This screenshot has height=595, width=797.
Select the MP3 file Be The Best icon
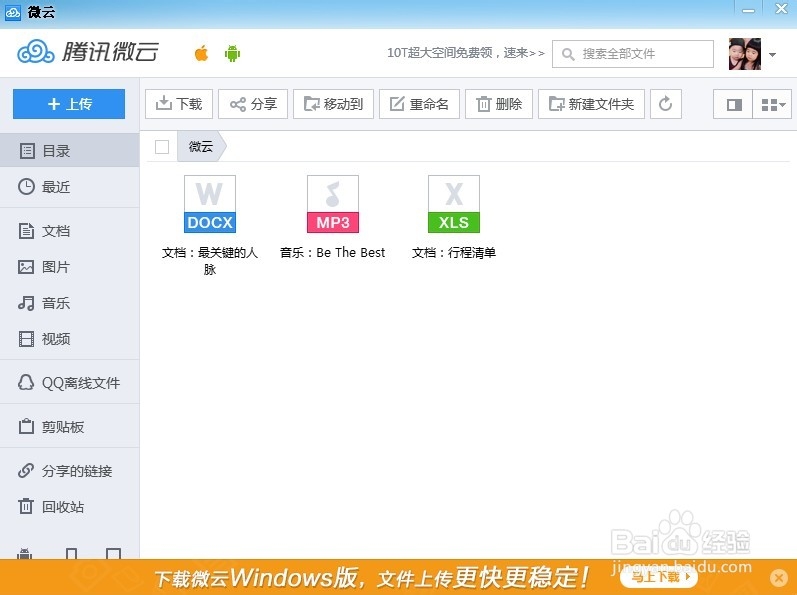(332, 204)
